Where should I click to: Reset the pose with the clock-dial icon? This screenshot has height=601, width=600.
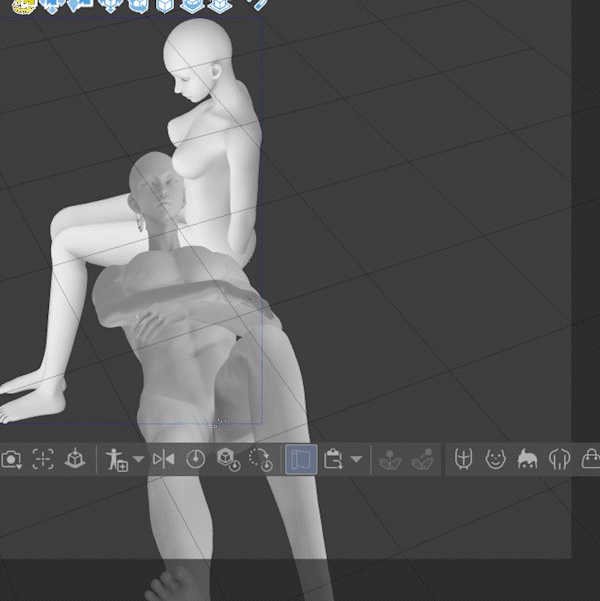click(196, 459)
